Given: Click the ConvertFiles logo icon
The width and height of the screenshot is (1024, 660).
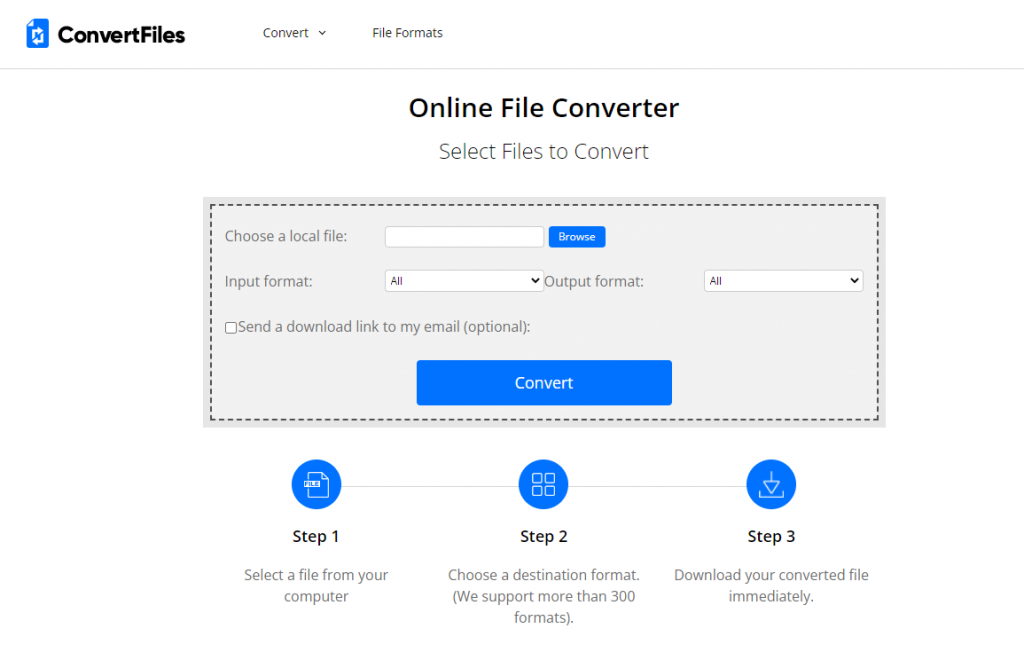Looking at the screenshot, I should point(37,33).
